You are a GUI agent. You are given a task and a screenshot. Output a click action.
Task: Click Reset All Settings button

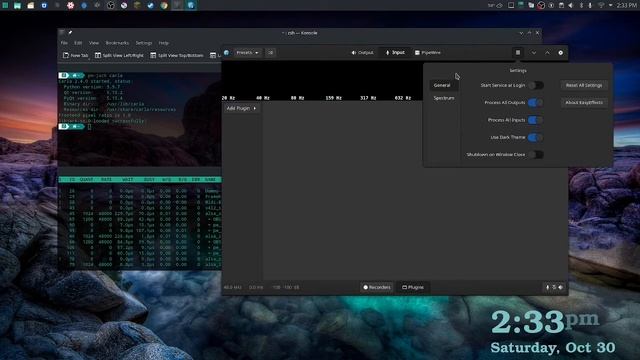[584, 85]
